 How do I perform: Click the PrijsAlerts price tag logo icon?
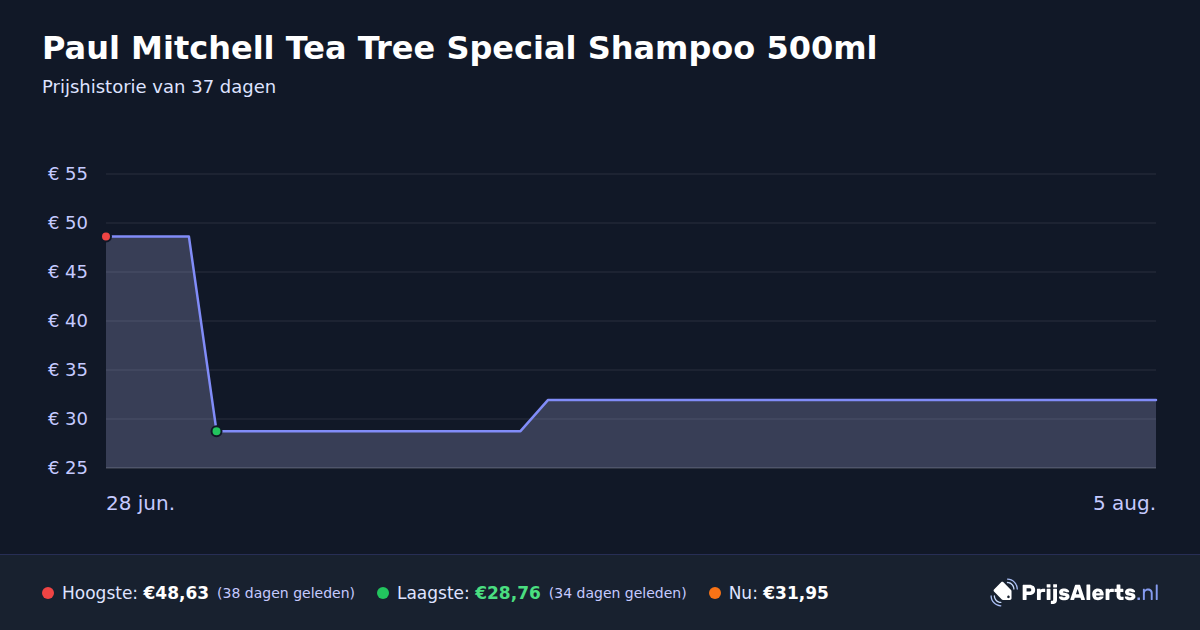pos(1003,593)
